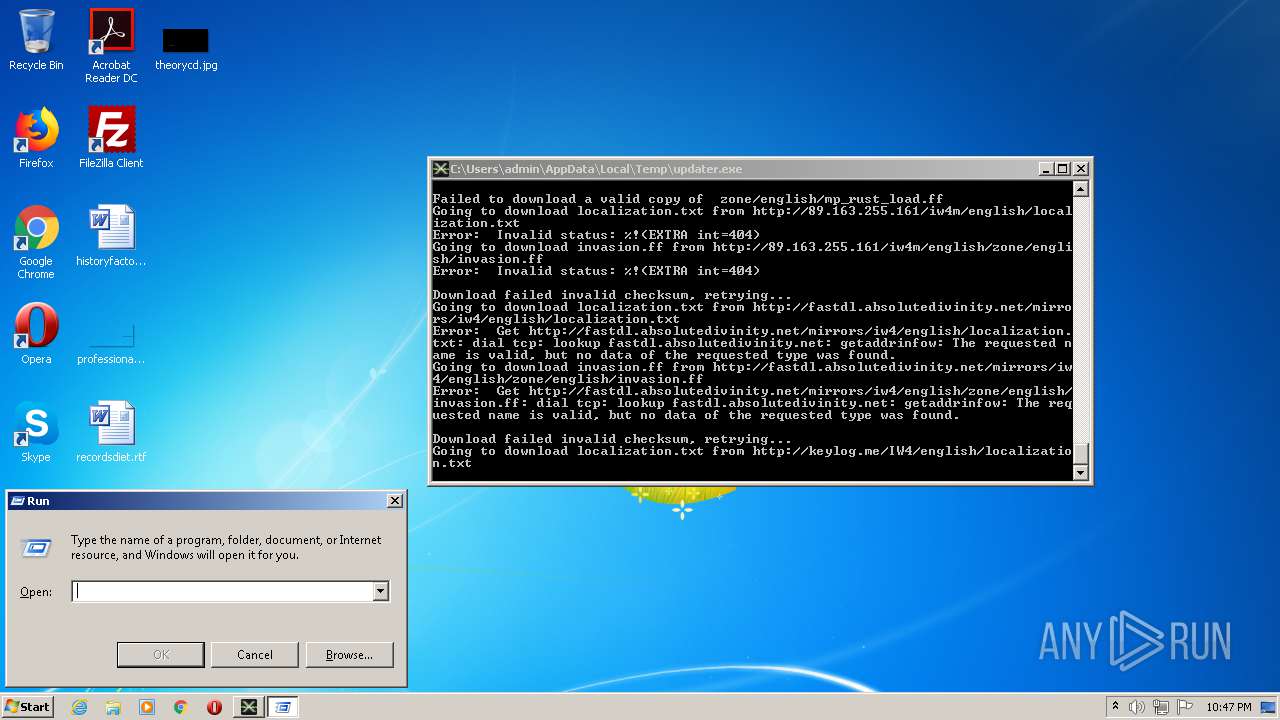The image size is (1280, 720).
Task: Launch Google Chrome desktop shortcut
Action: coord(36,242)
